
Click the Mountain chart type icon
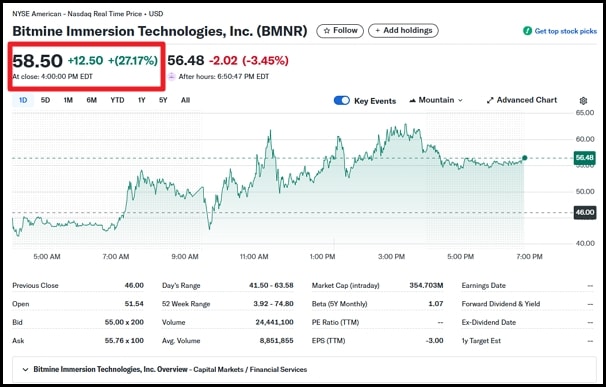pos(412,101)
